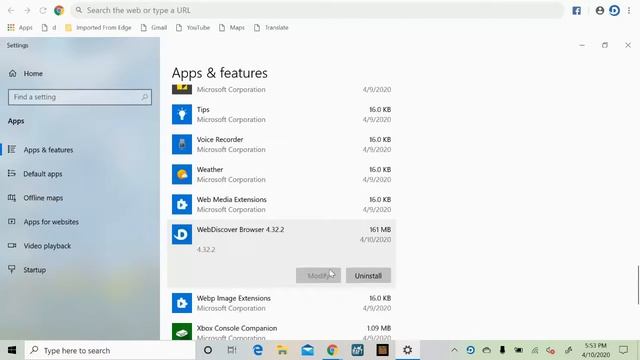
Task: Click the greyed-out Modify button
Action: point(318,276)
